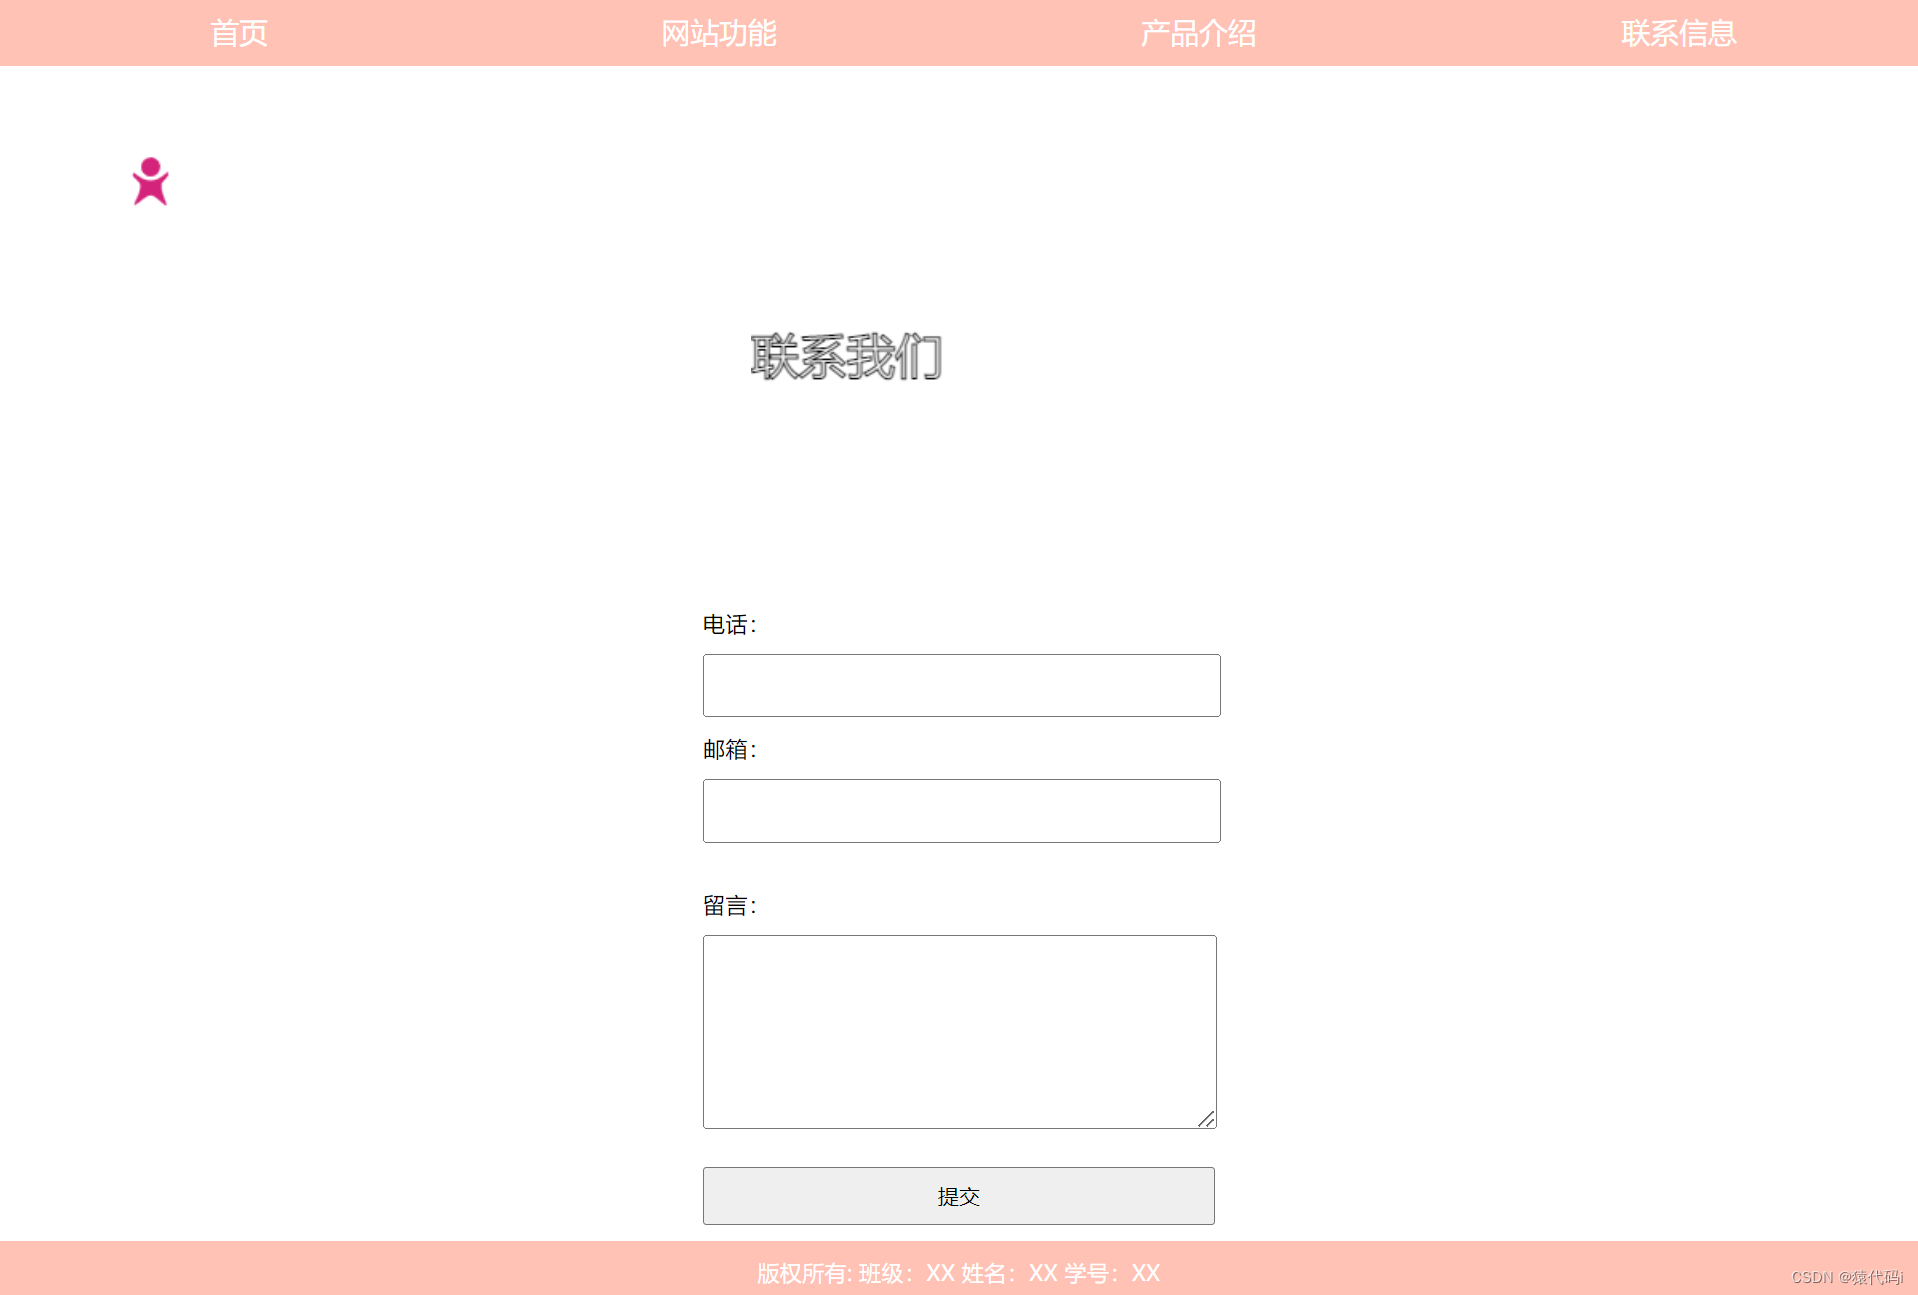
Task: Click the 班级 text in the footer
Action: [x=881, y=1273]
